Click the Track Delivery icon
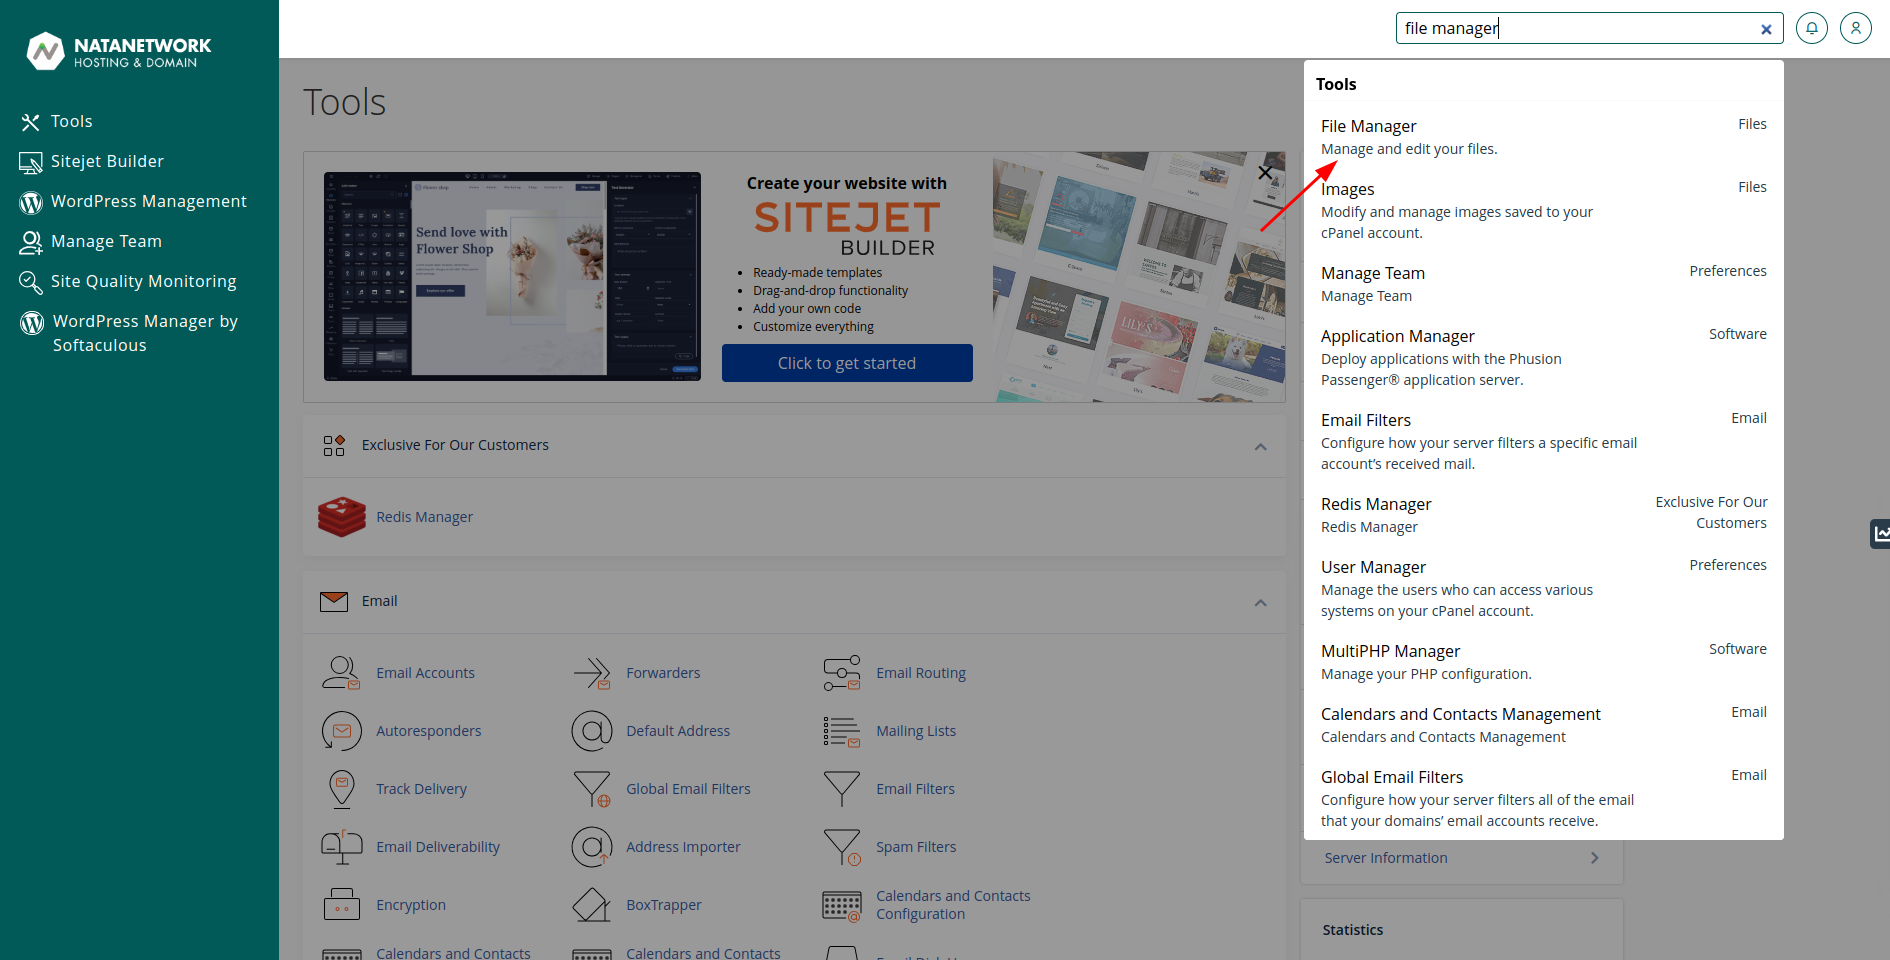This screenshot has height=960, width=1890. [341, 789]
